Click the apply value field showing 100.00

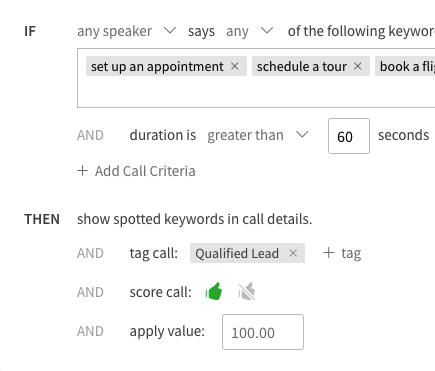(x=263, y=332)
